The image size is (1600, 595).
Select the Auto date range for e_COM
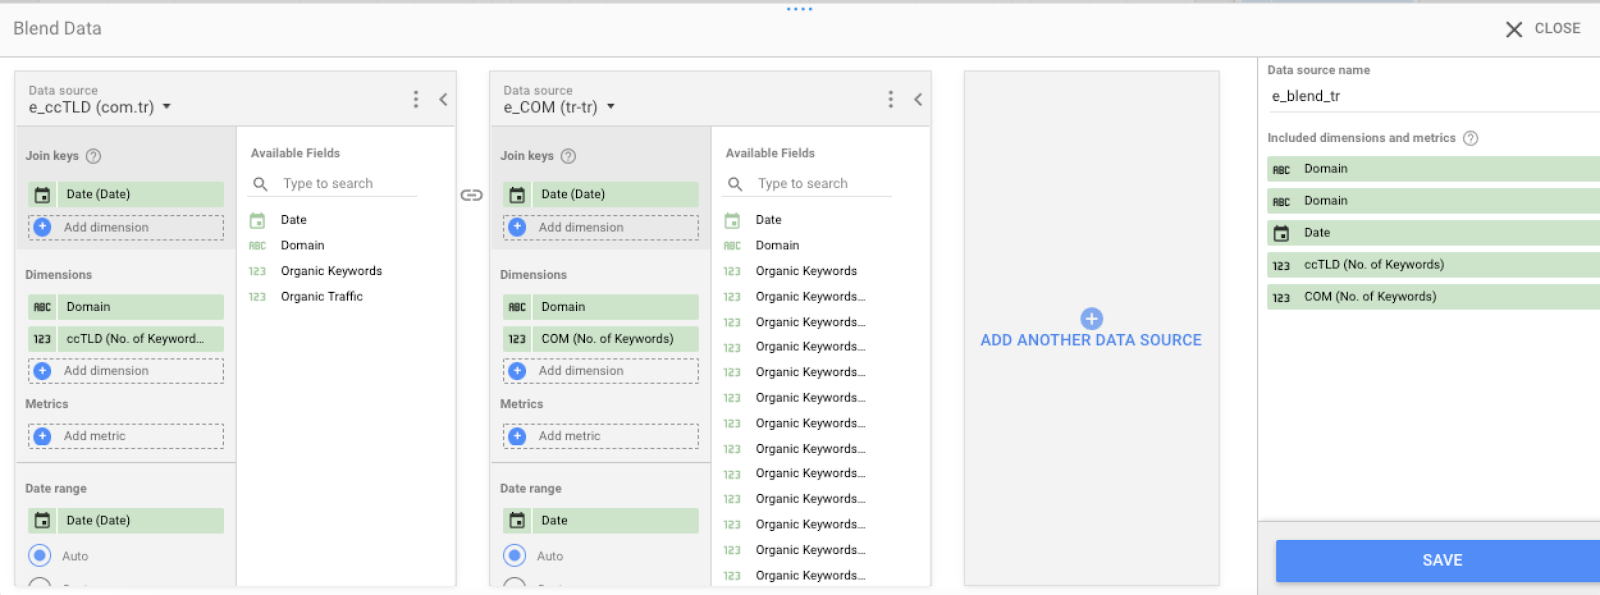[x=514, y=556]
